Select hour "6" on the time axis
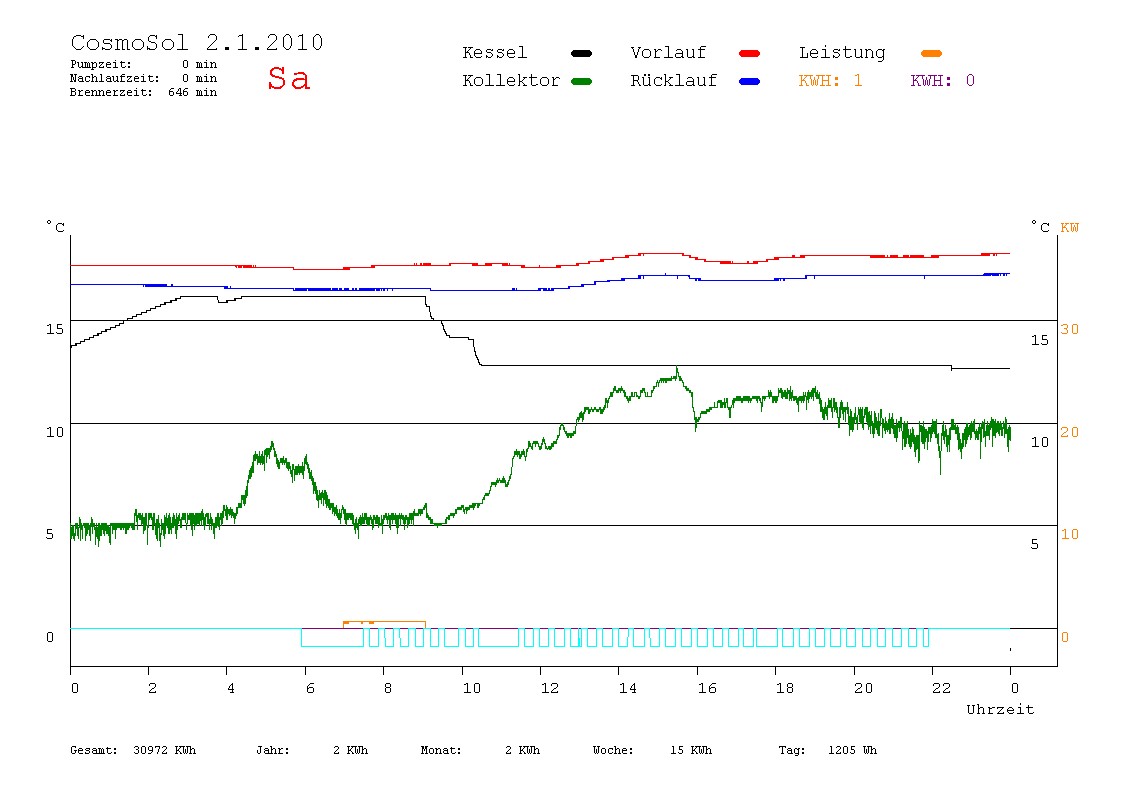The height and width of the screenshot is (812, 1148). coord(310,688)
